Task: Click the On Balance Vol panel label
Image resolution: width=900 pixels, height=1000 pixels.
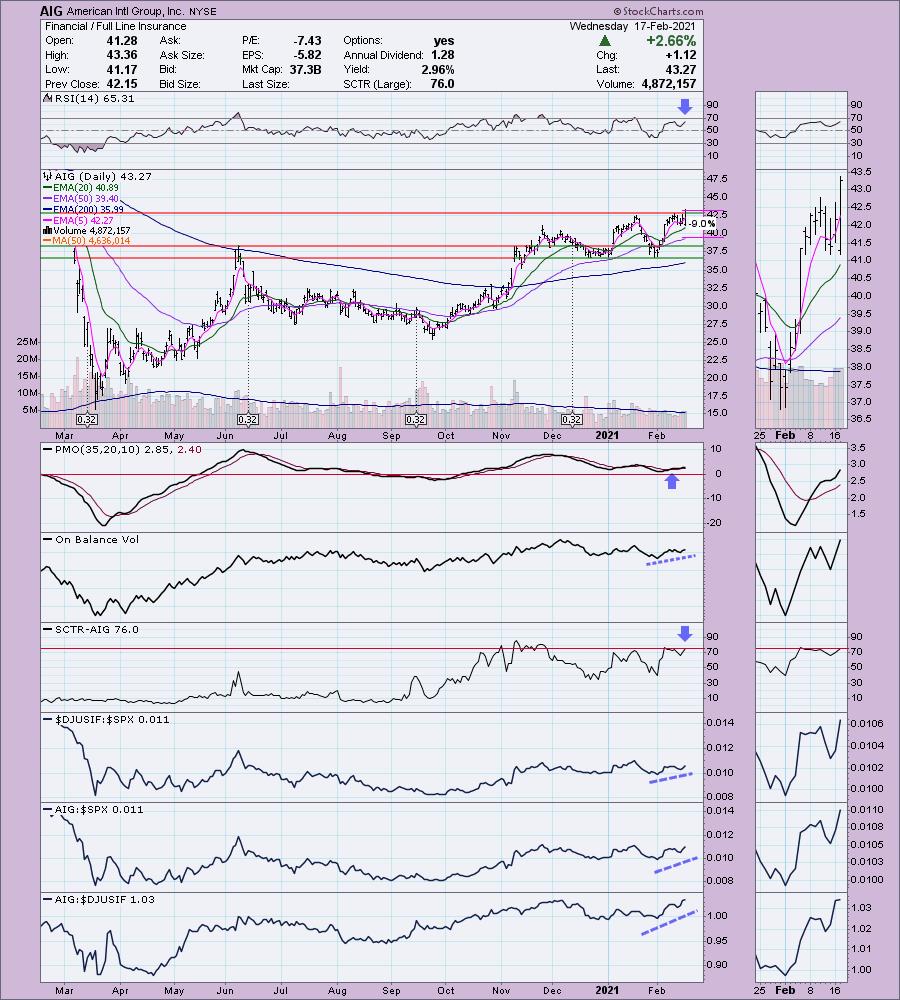Action: coord(97,540)
